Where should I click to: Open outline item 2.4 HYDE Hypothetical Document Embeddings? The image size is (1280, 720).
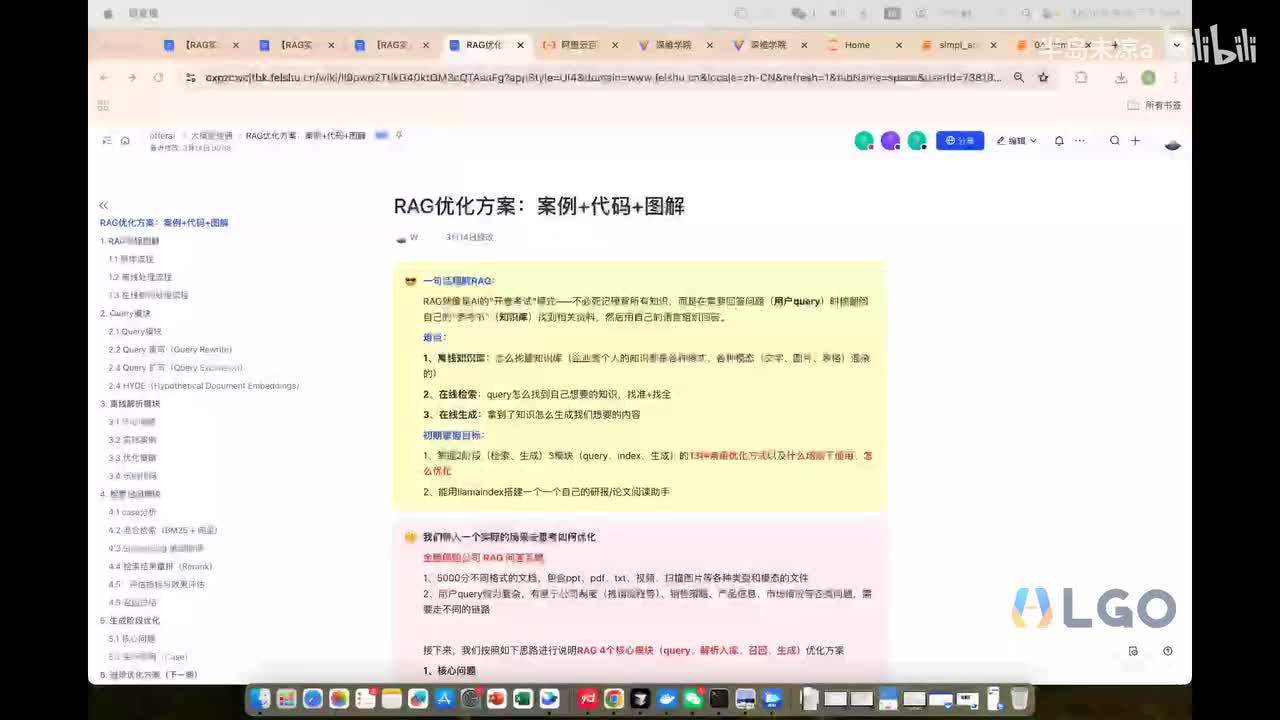(x=204, y=385)
